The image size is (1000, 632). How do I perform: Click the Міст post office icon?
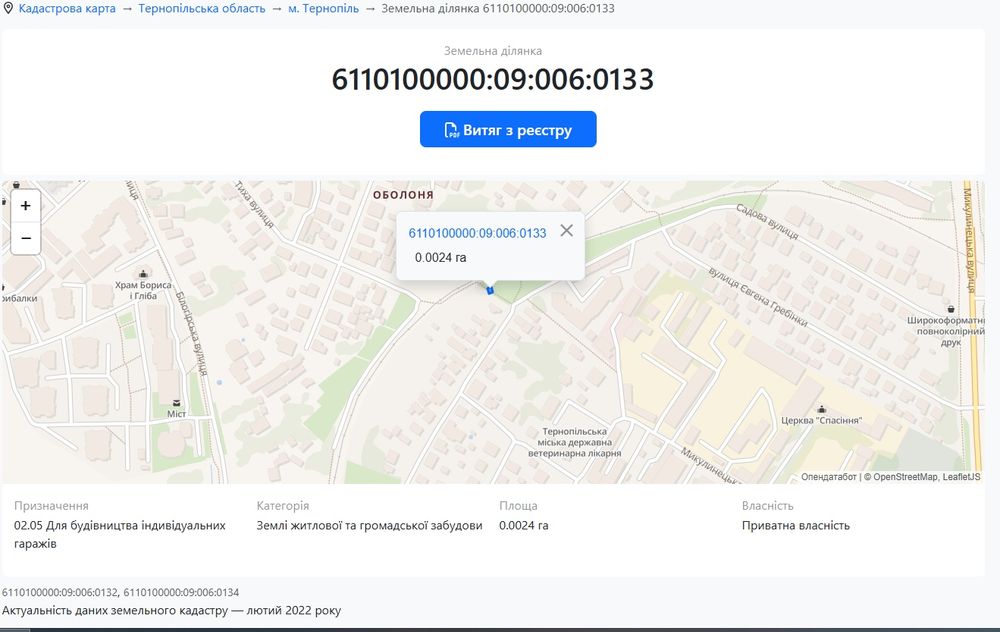coord(176,402)
